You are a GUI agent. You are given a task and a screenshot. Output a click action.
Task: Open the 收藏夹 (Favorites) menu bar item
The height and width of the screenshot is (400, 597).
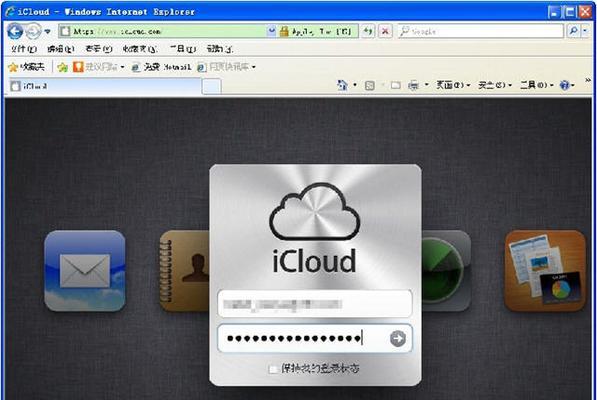pos(140,49)
